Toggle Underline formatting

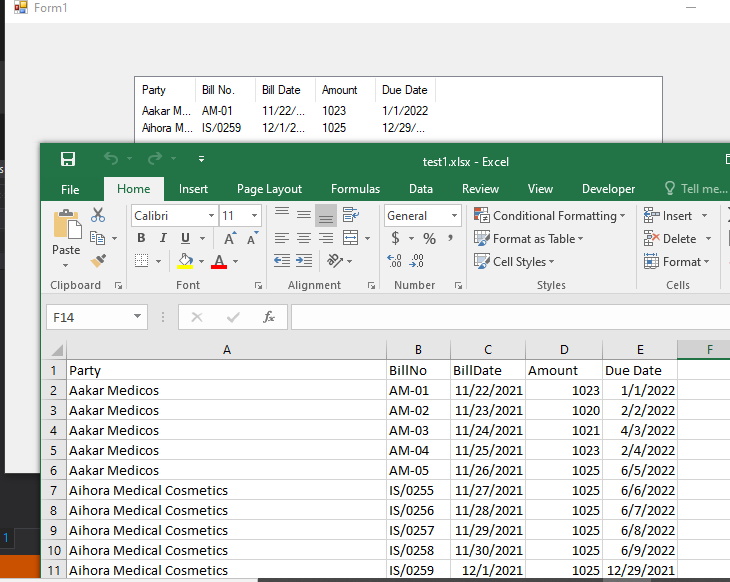click(x=185, y=238)
